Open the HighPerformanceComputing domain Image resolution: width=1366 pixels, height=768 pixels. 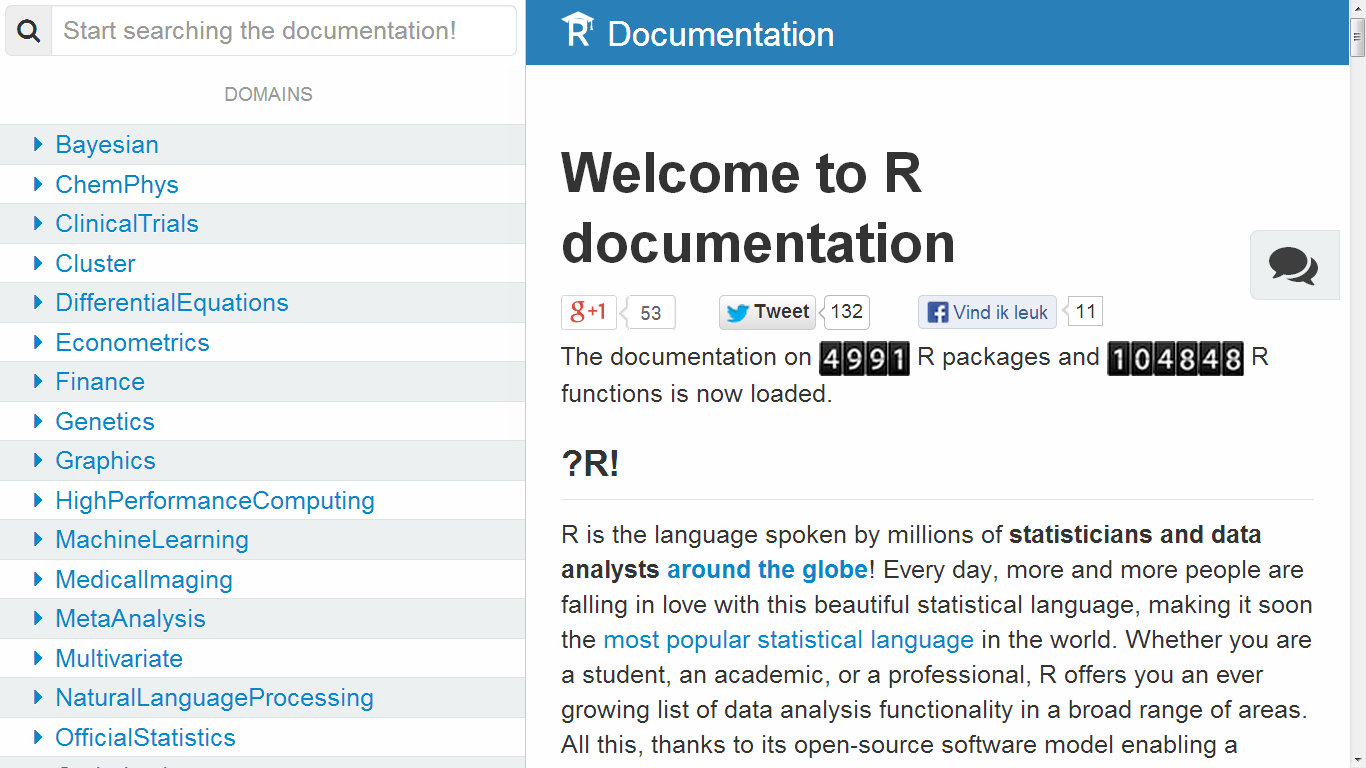[x=215, y=500]
